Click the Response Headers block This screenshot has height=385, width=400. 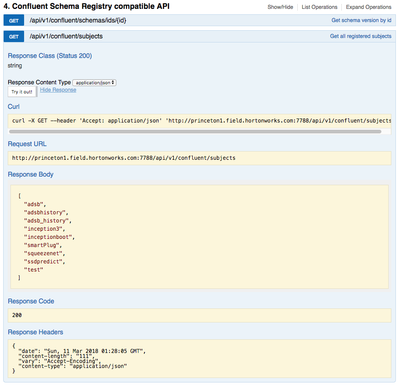click(x=199, y=359)
